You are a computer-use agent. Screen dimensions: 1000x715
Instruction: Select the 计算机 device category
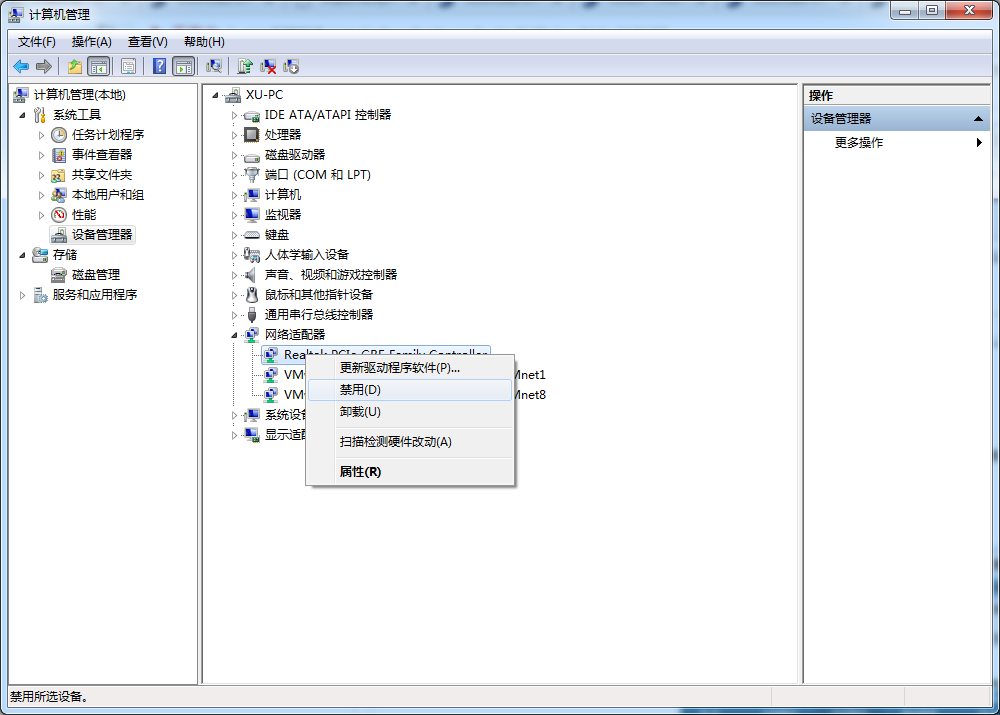tap(283, 195)
